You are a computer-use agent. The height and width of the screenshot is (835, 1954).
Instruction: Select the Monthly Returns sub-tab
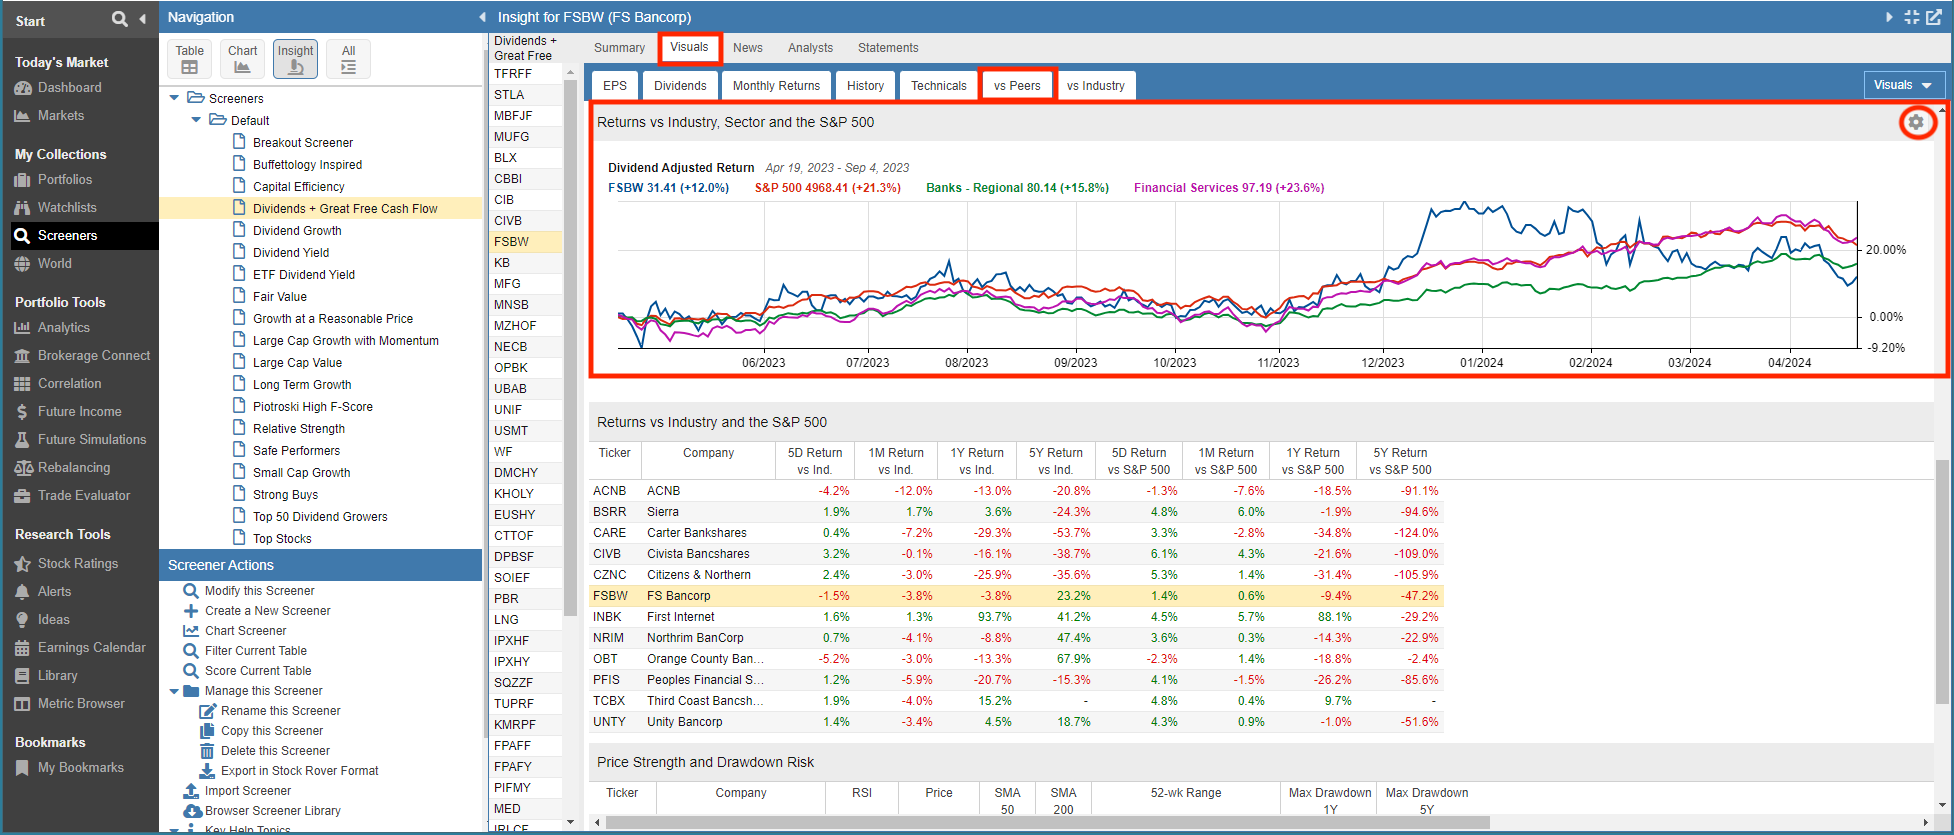[x=776, y=86]
